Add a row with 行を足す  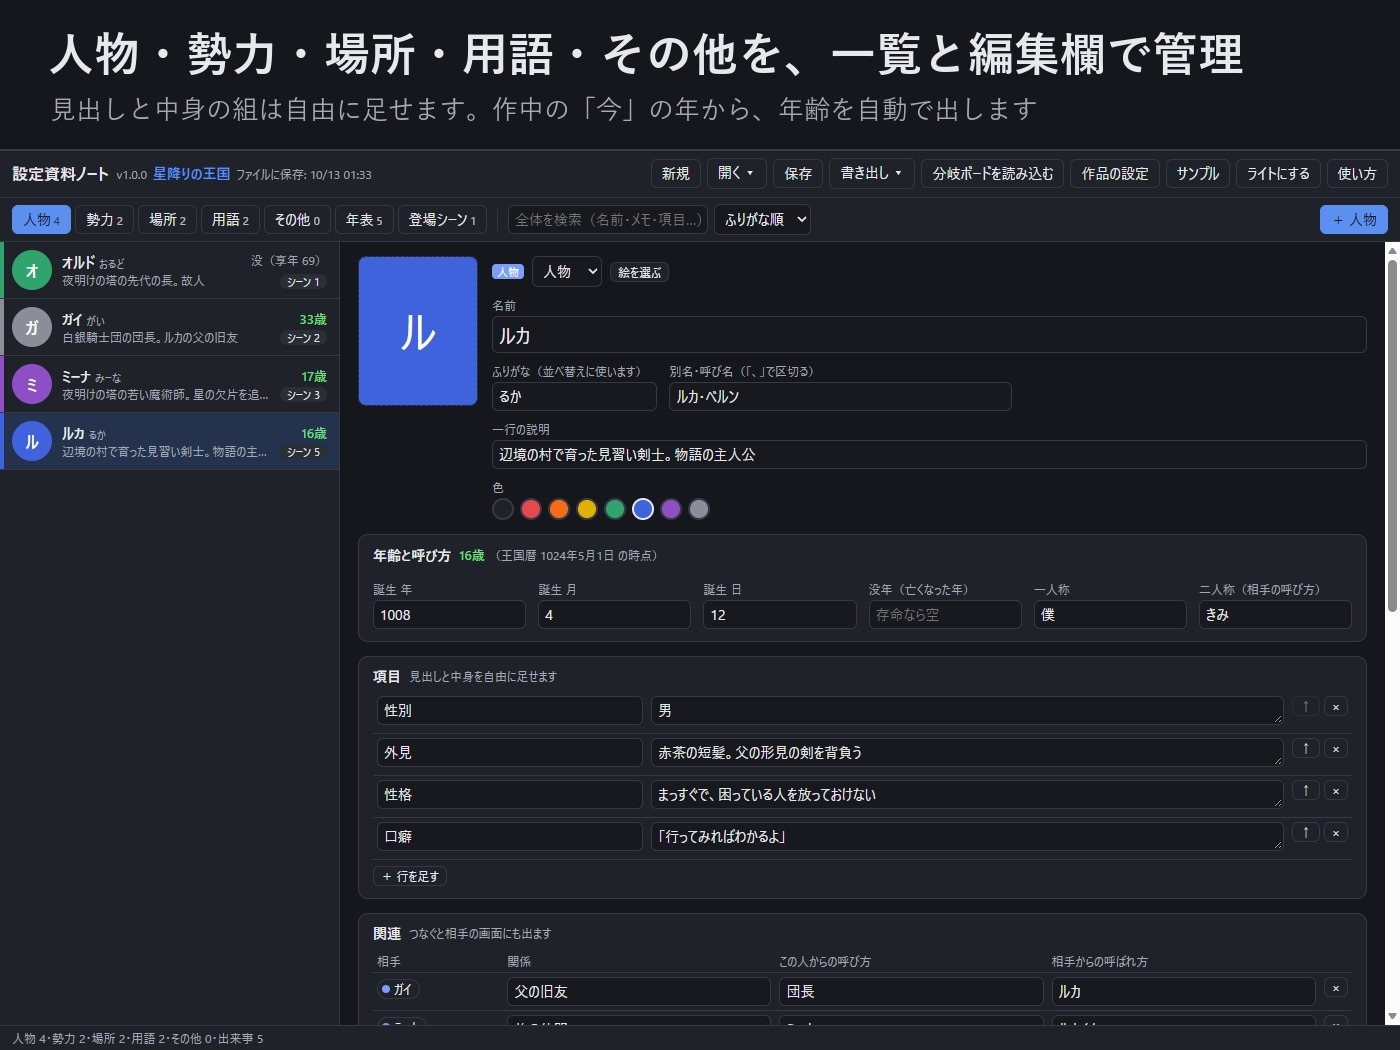coord(410,876)
